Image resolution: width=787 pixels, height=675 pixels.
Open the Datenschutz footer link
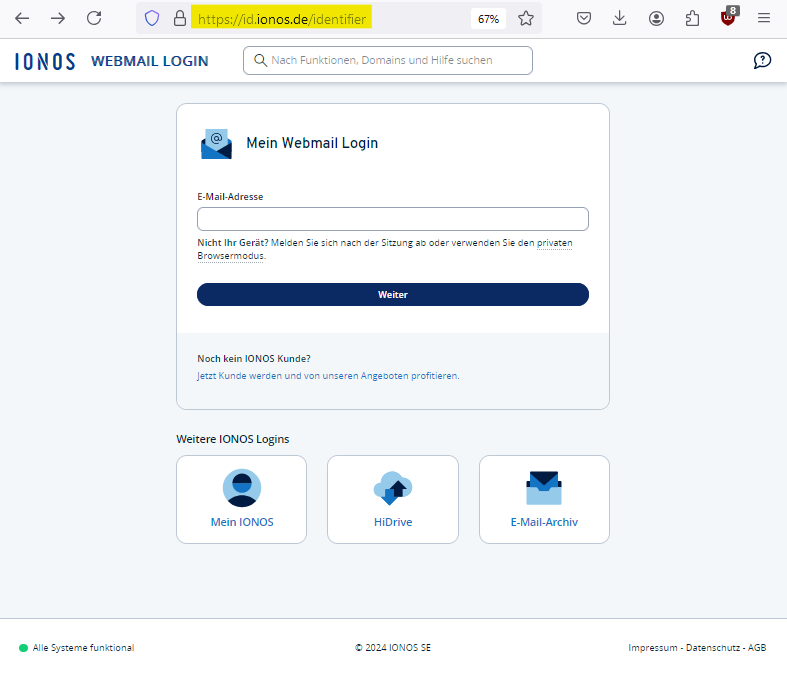[x=713, y=648]
